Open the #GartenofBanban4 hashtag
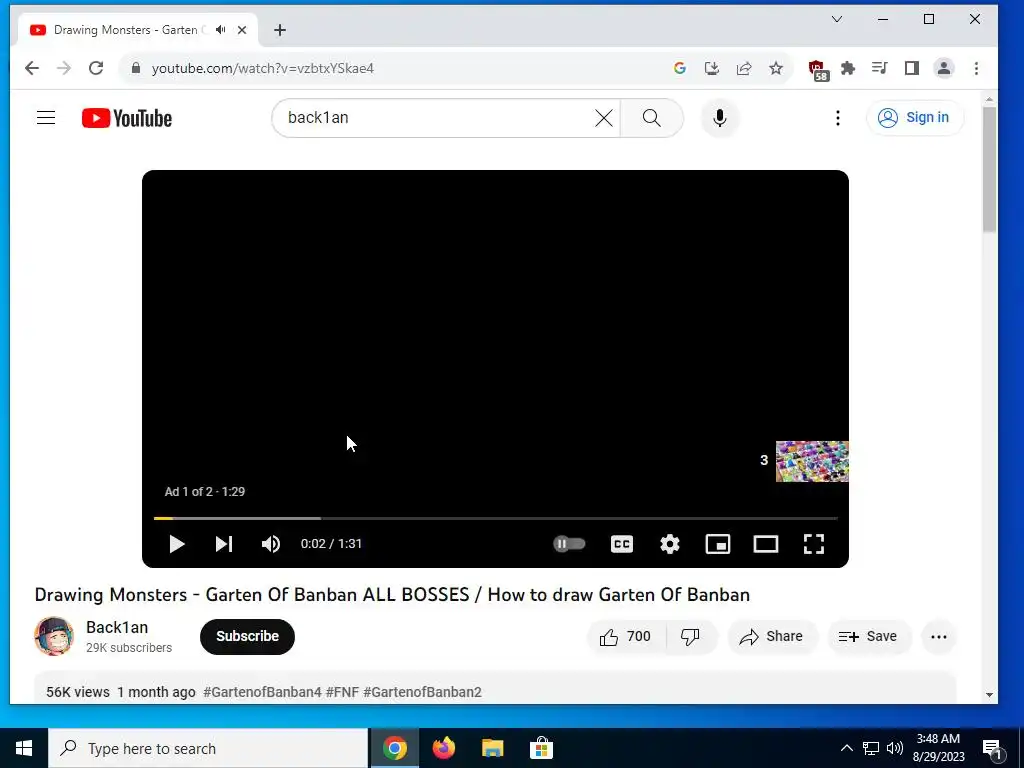 [263, 692]
